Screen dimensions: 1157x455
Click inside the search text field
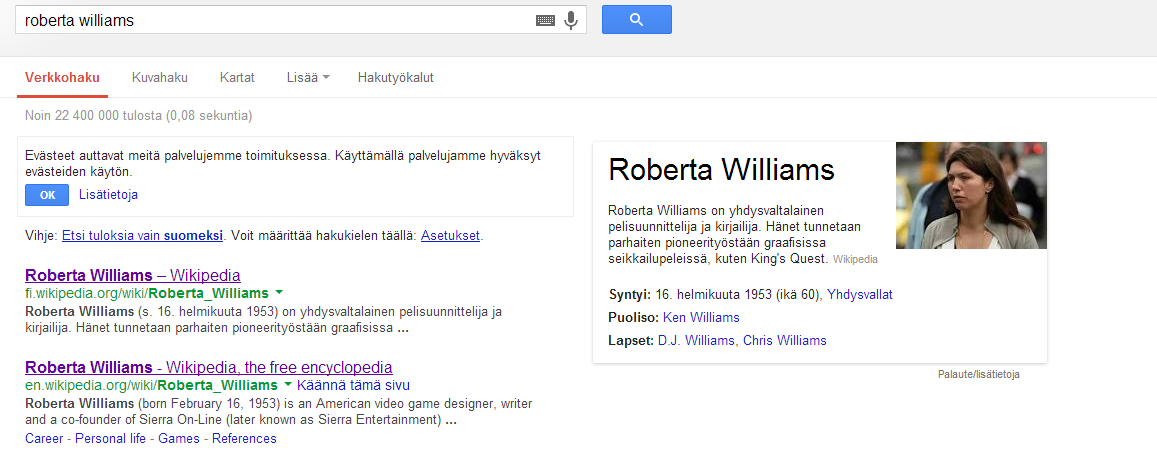pos(270,20)
